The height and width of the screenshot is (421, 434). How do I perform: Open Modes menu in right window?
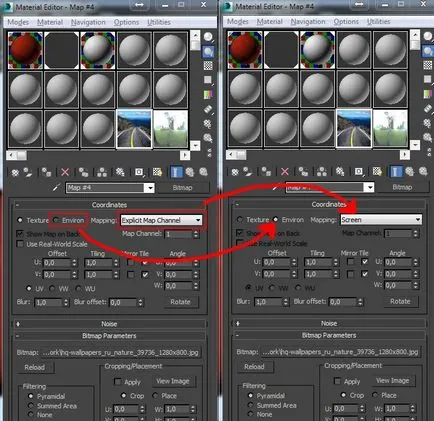pos(238,22)
